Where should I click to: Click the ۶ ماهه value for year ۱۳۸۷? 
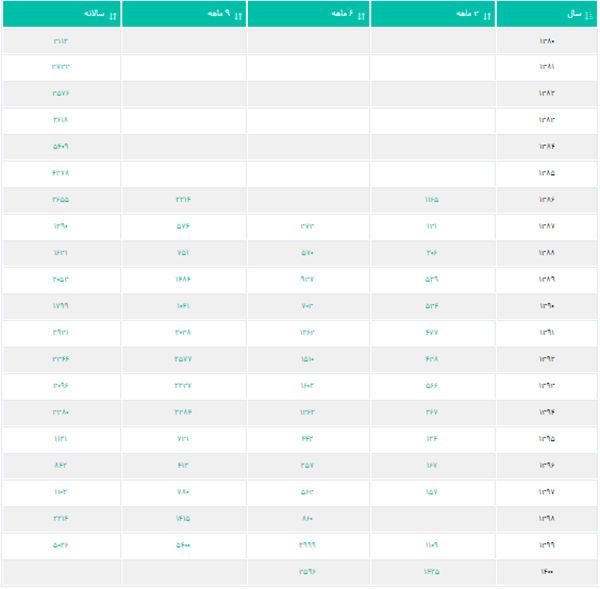[x=307, y=226]
